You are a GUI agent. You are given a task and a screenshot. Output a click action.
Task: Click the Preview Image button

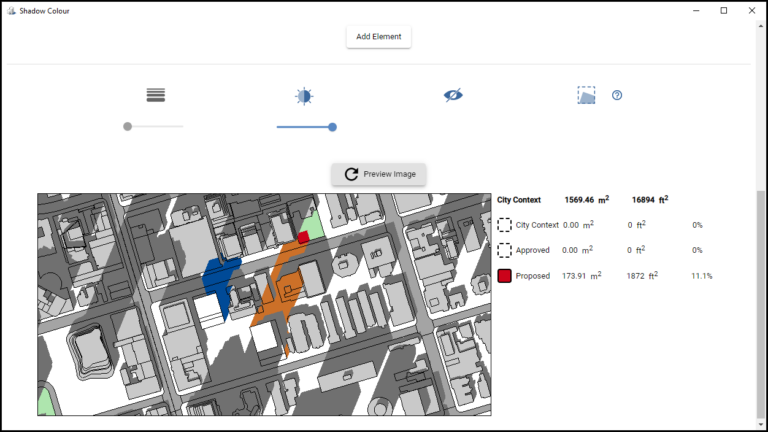(379, 174)
